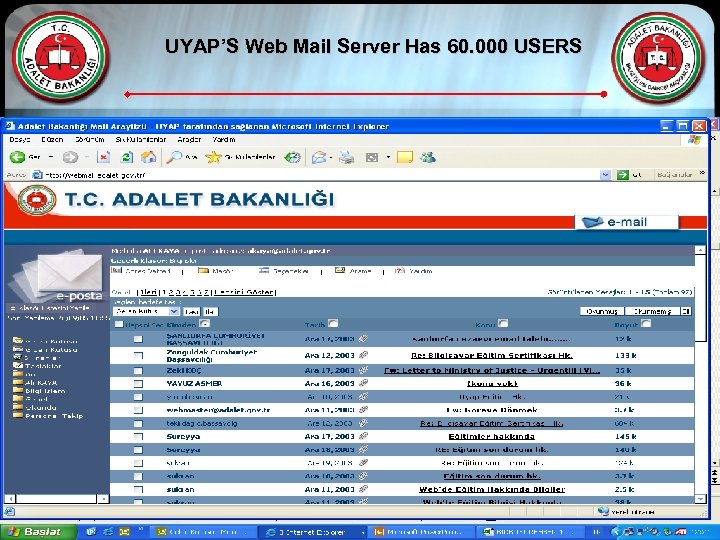Click the Okunmamış mark-as-unread button
Screen dimensions: 720x540
point(652,311)
